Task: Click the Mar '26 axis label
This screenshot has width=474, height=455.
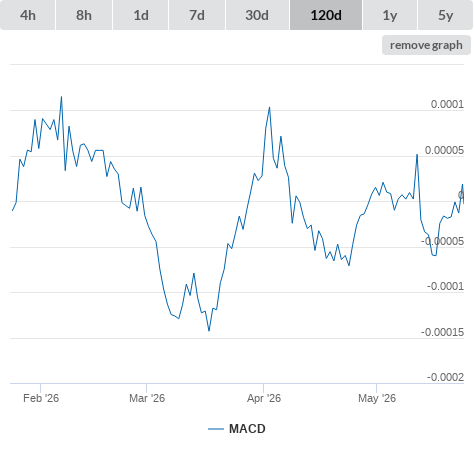Action: pyautogui.click(x=147, y=398)
